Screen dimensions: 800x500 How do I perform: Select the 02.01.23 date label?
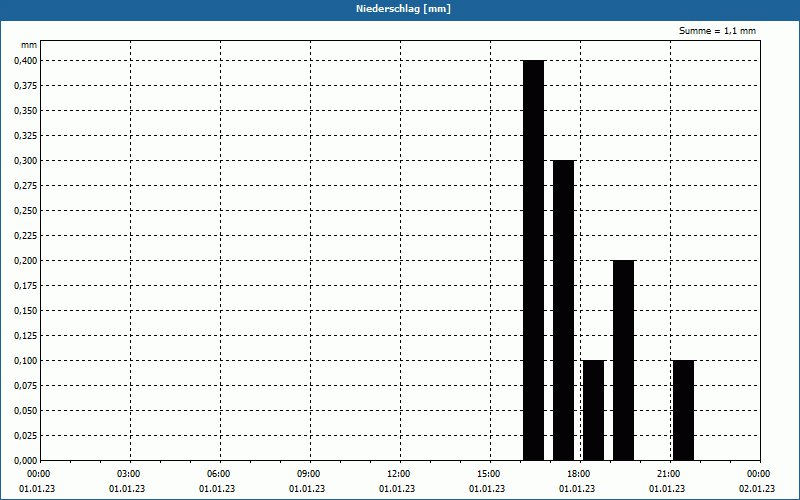757,489
